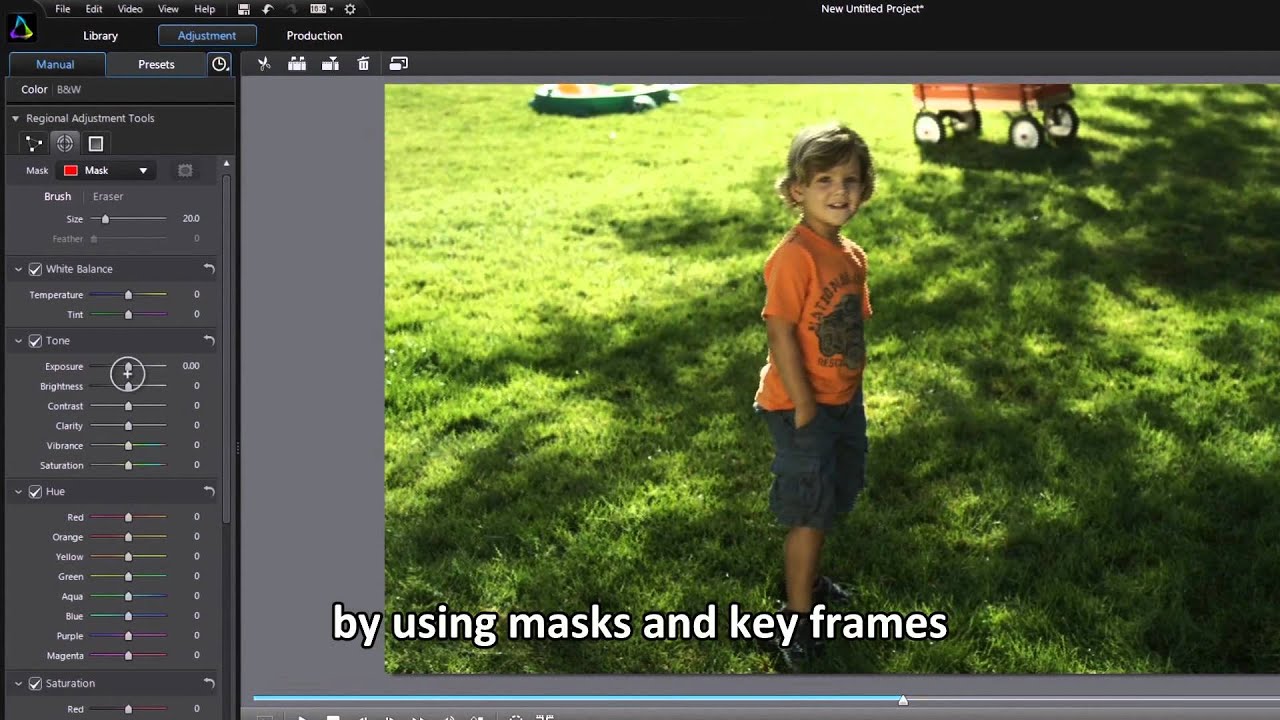
Task: Open the Help menu
Action: pyautogui.click(x=204, y=9)
